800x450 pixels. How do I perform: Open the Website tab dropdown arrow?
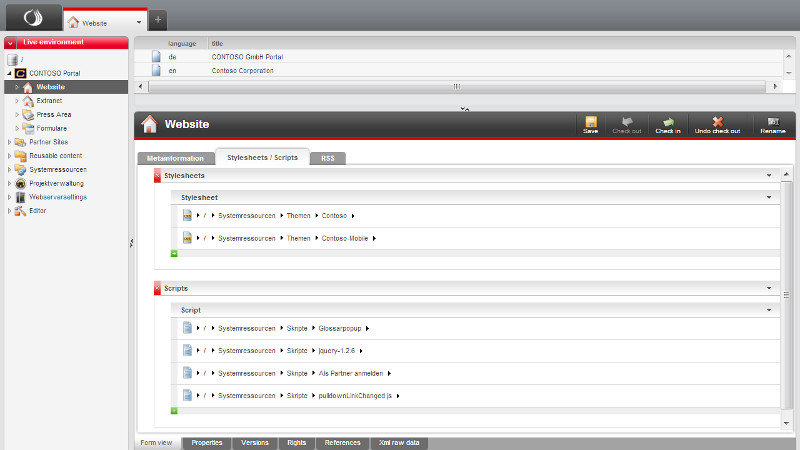pos(138,22)
